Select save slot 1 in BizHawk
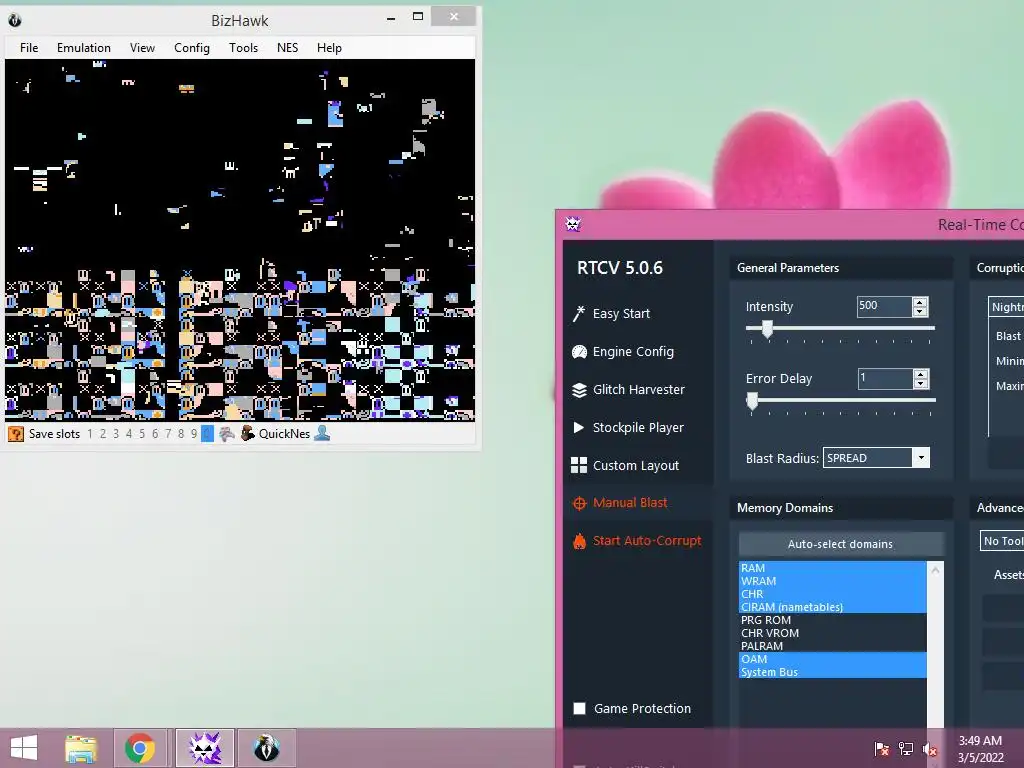Screen dimensions: 1024x768 click(x=90, y=434)
